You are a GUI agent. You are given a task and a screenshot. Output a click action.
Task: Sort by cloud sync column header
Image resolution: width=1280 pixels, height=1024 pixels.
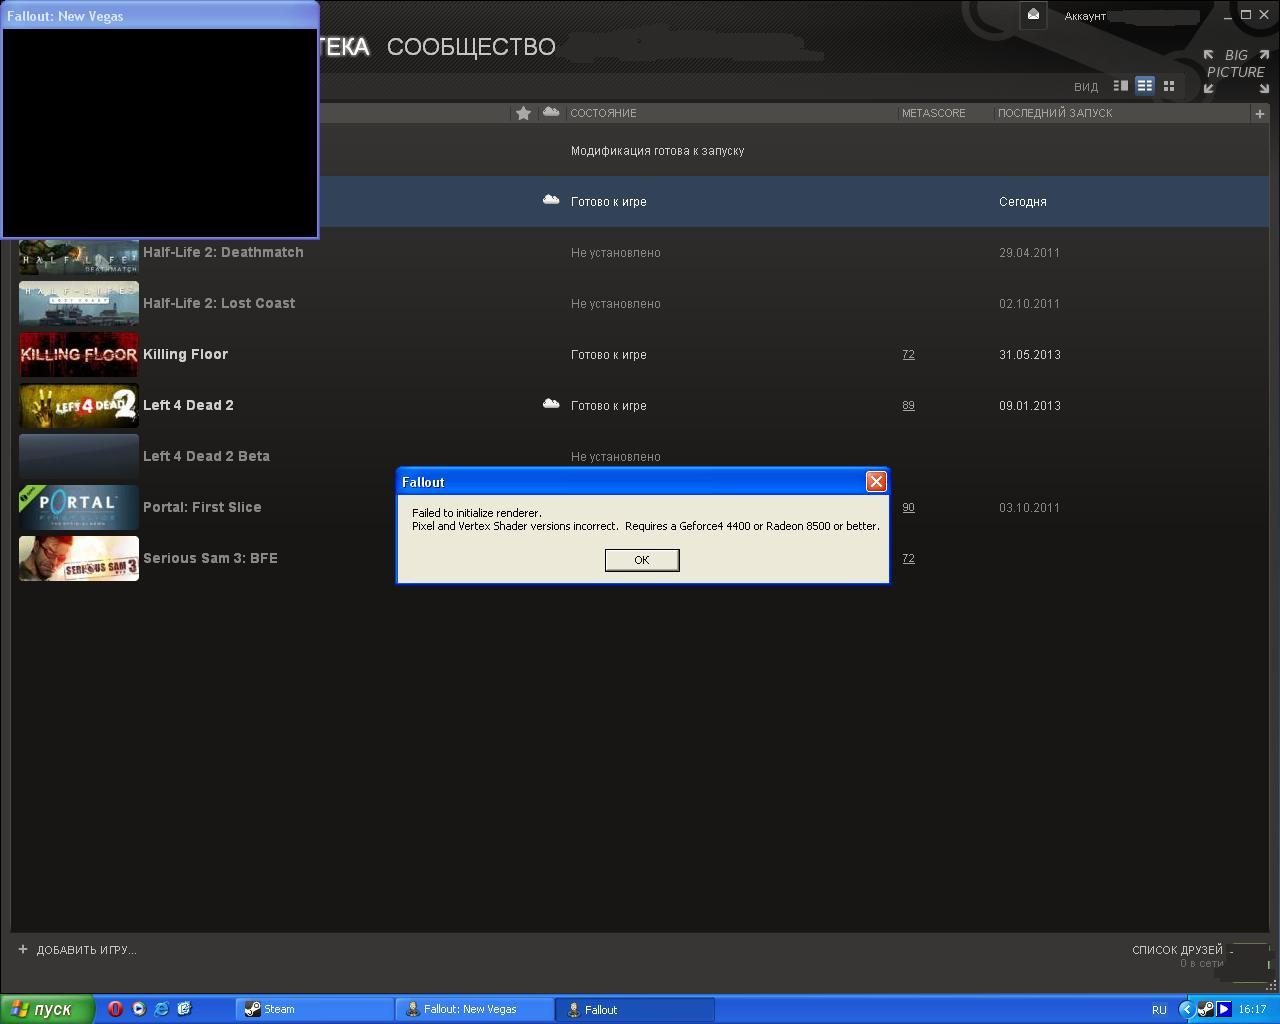coord(550,112)
